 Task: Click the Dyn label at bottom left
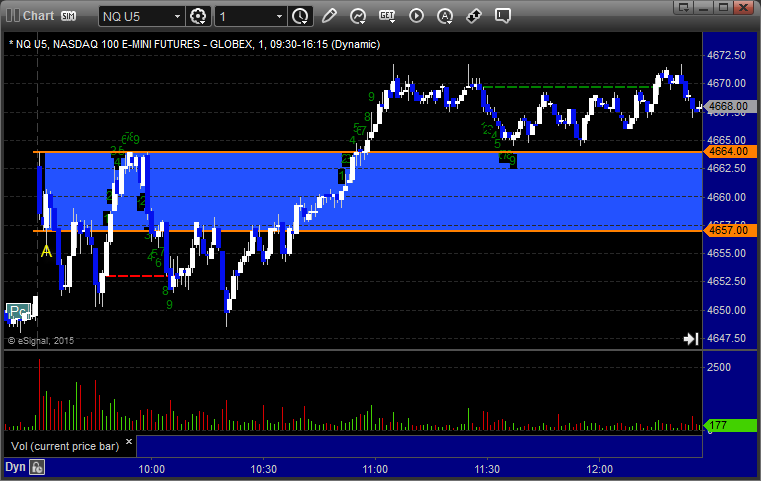pos(15,467)
